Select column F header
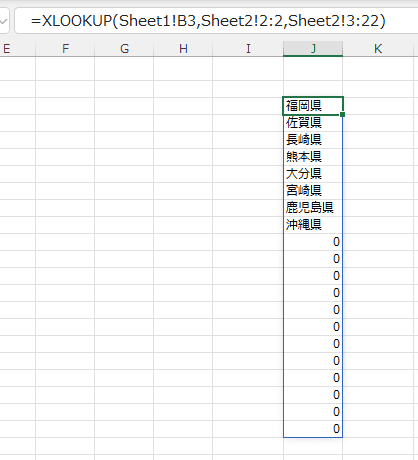 65,49
